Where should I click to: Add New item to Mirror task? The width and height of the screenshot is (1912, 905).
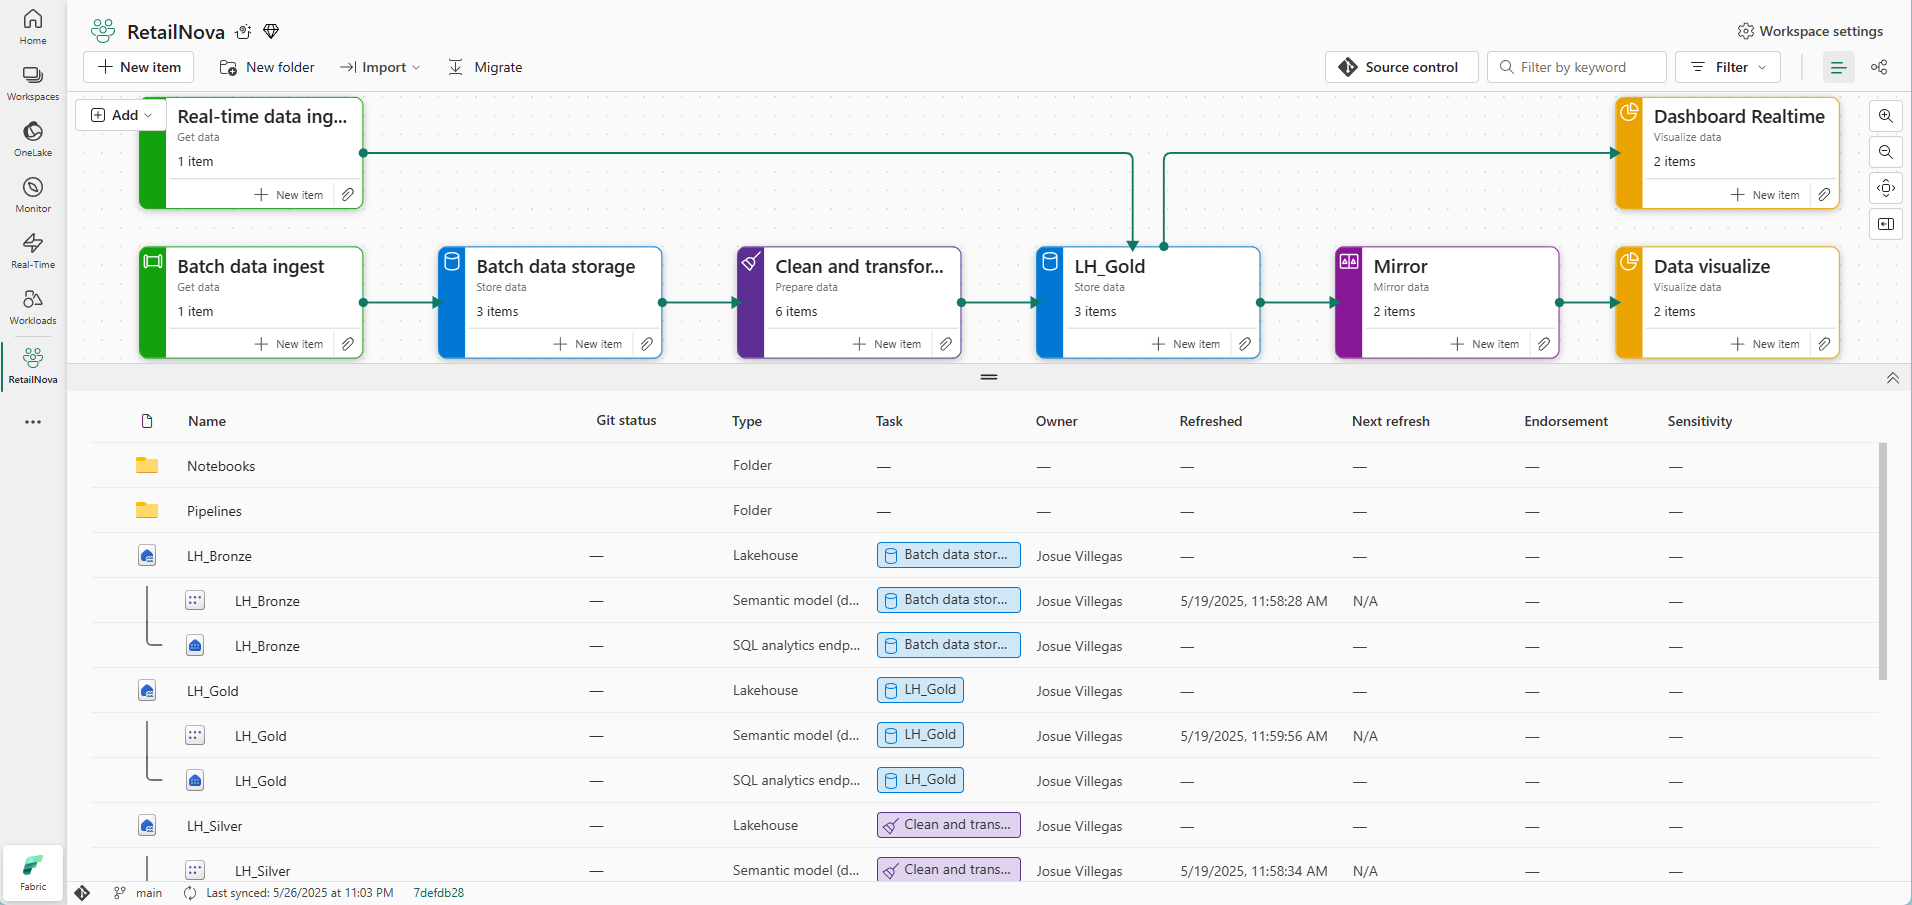coord(1485,344)
